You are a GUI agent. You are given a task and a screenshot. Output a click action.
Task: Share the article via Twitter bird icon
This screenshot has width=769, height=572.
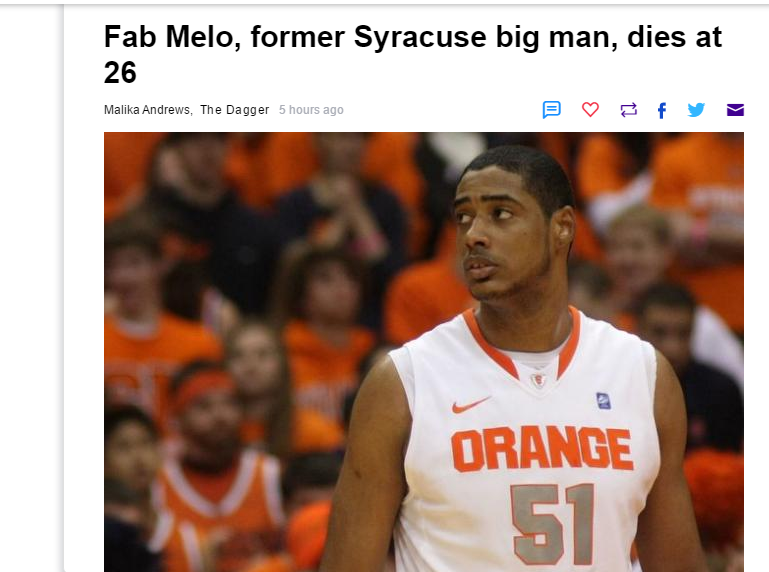[x=696, y=109]
